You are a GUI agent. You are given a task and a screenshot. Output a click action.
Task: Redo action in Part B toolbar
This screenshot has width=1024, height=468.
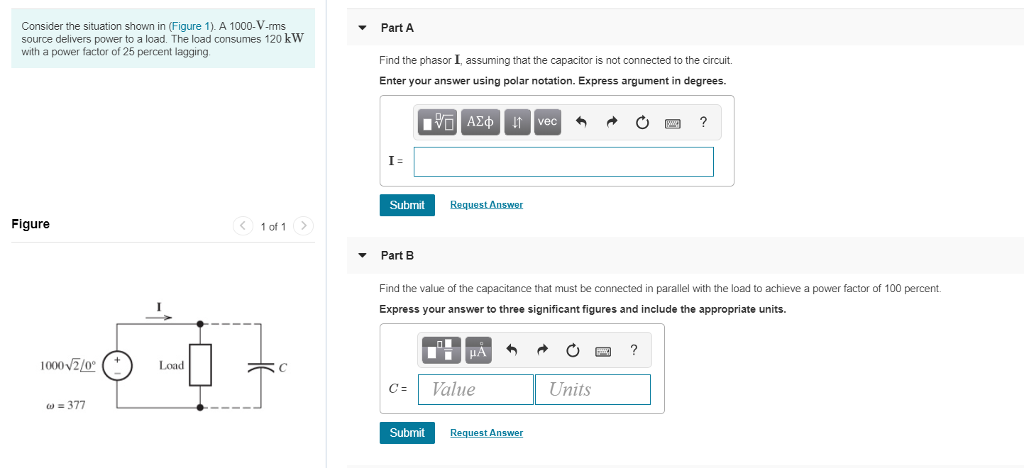(x=542, y=350)
